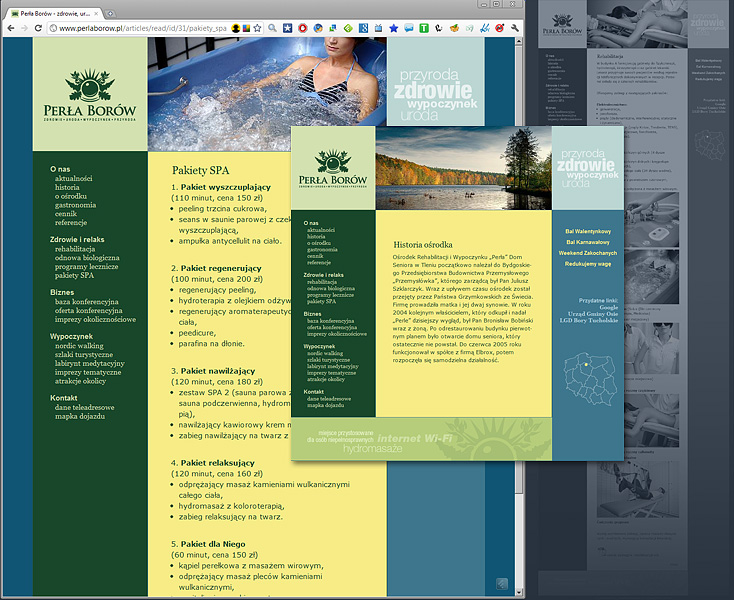The height and width of the screenshot is (600, 734).
Task: Click 'O nas' heading in browser sidebar
Action: [x=60, y=169]
